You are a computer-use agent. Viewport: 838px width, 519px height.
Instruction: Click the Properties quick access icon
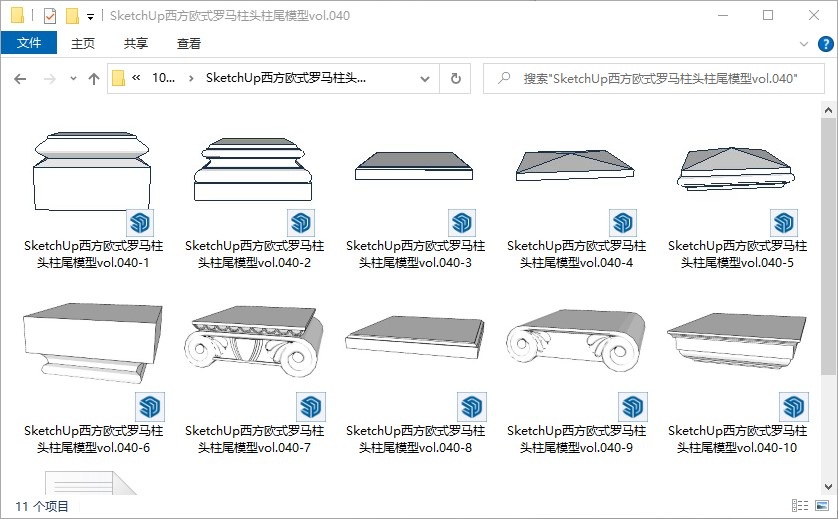click(50, 16)
